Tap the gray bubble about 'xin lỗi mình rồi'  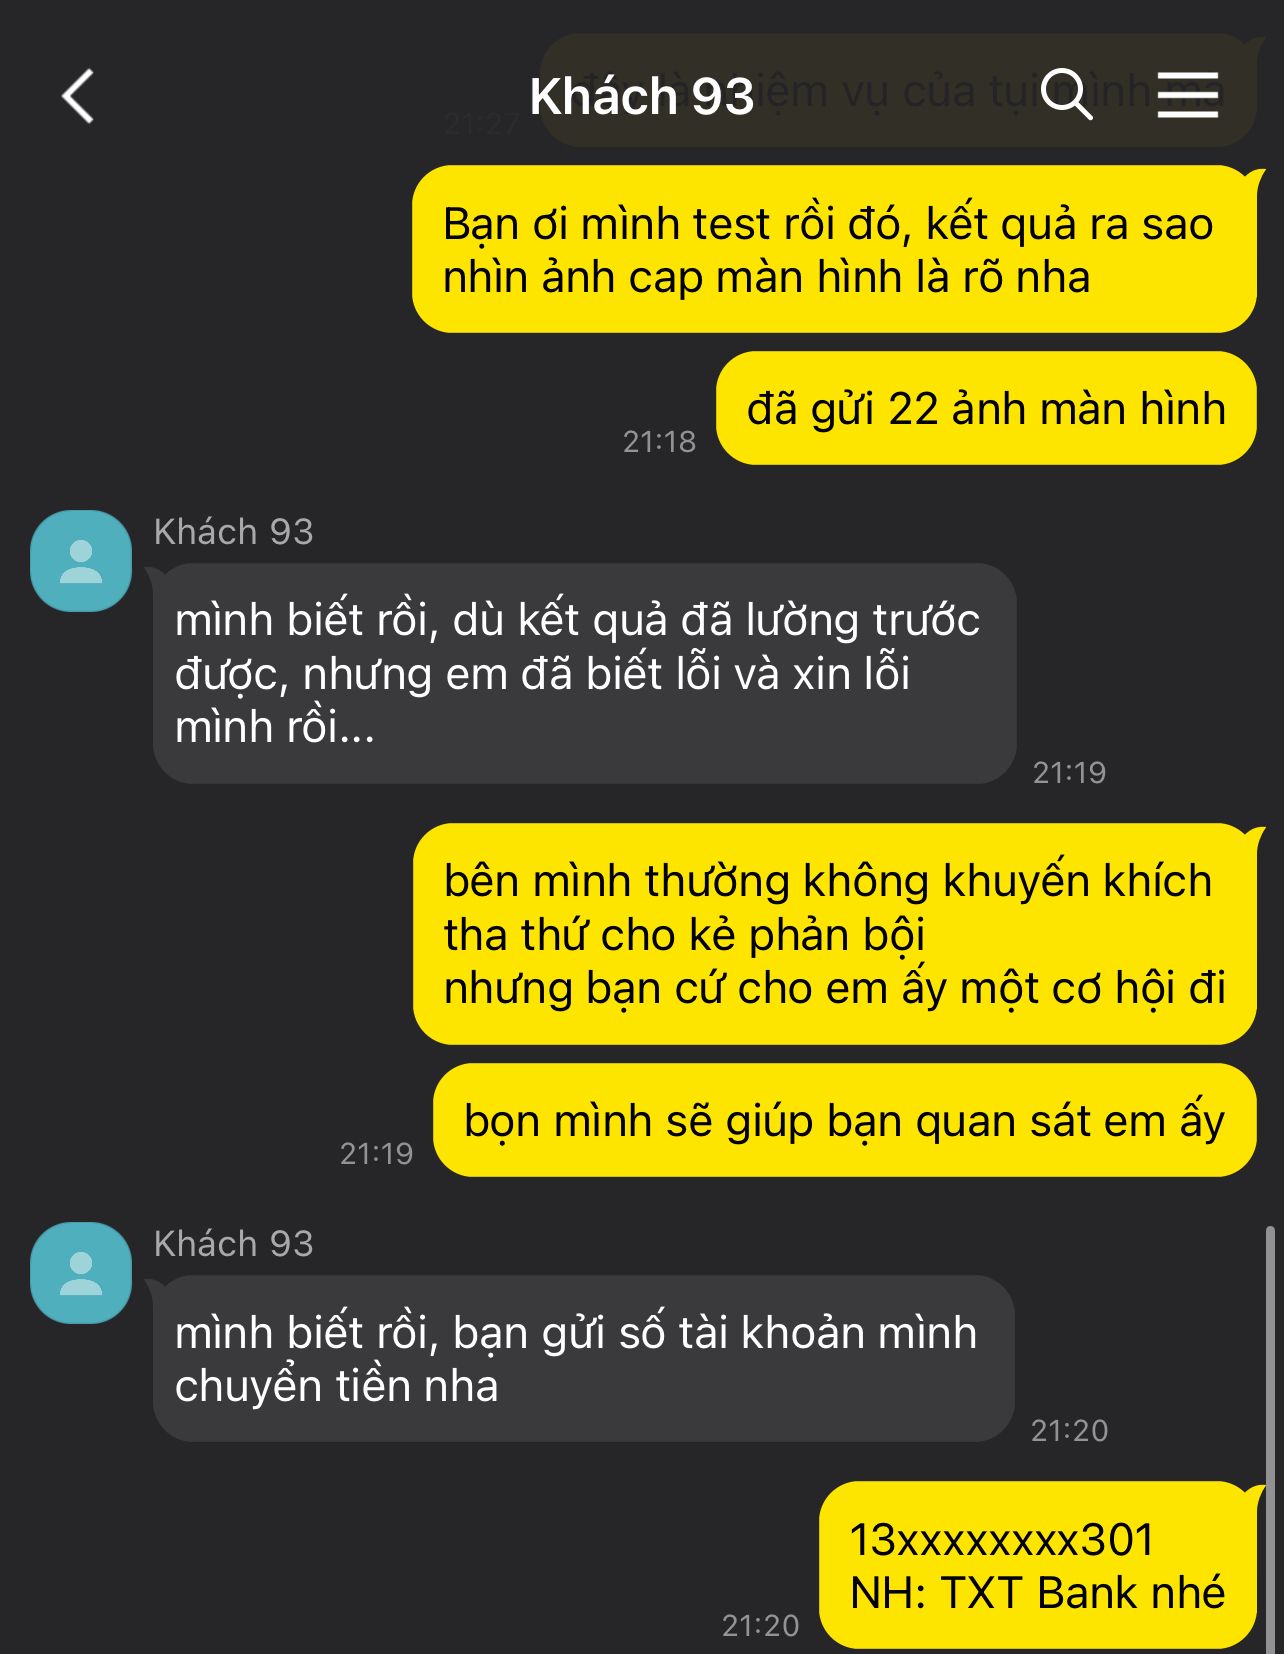[584, 673]
